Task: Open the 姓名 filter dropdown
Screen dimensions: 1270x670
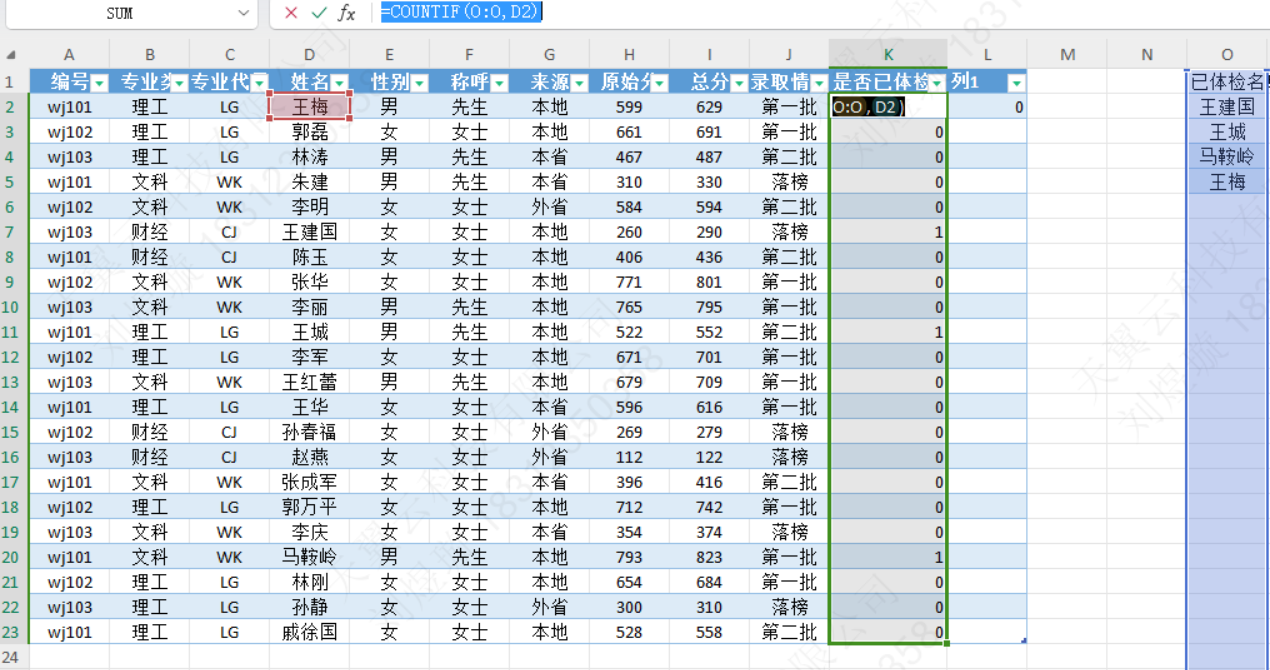Action: (339, 83)
